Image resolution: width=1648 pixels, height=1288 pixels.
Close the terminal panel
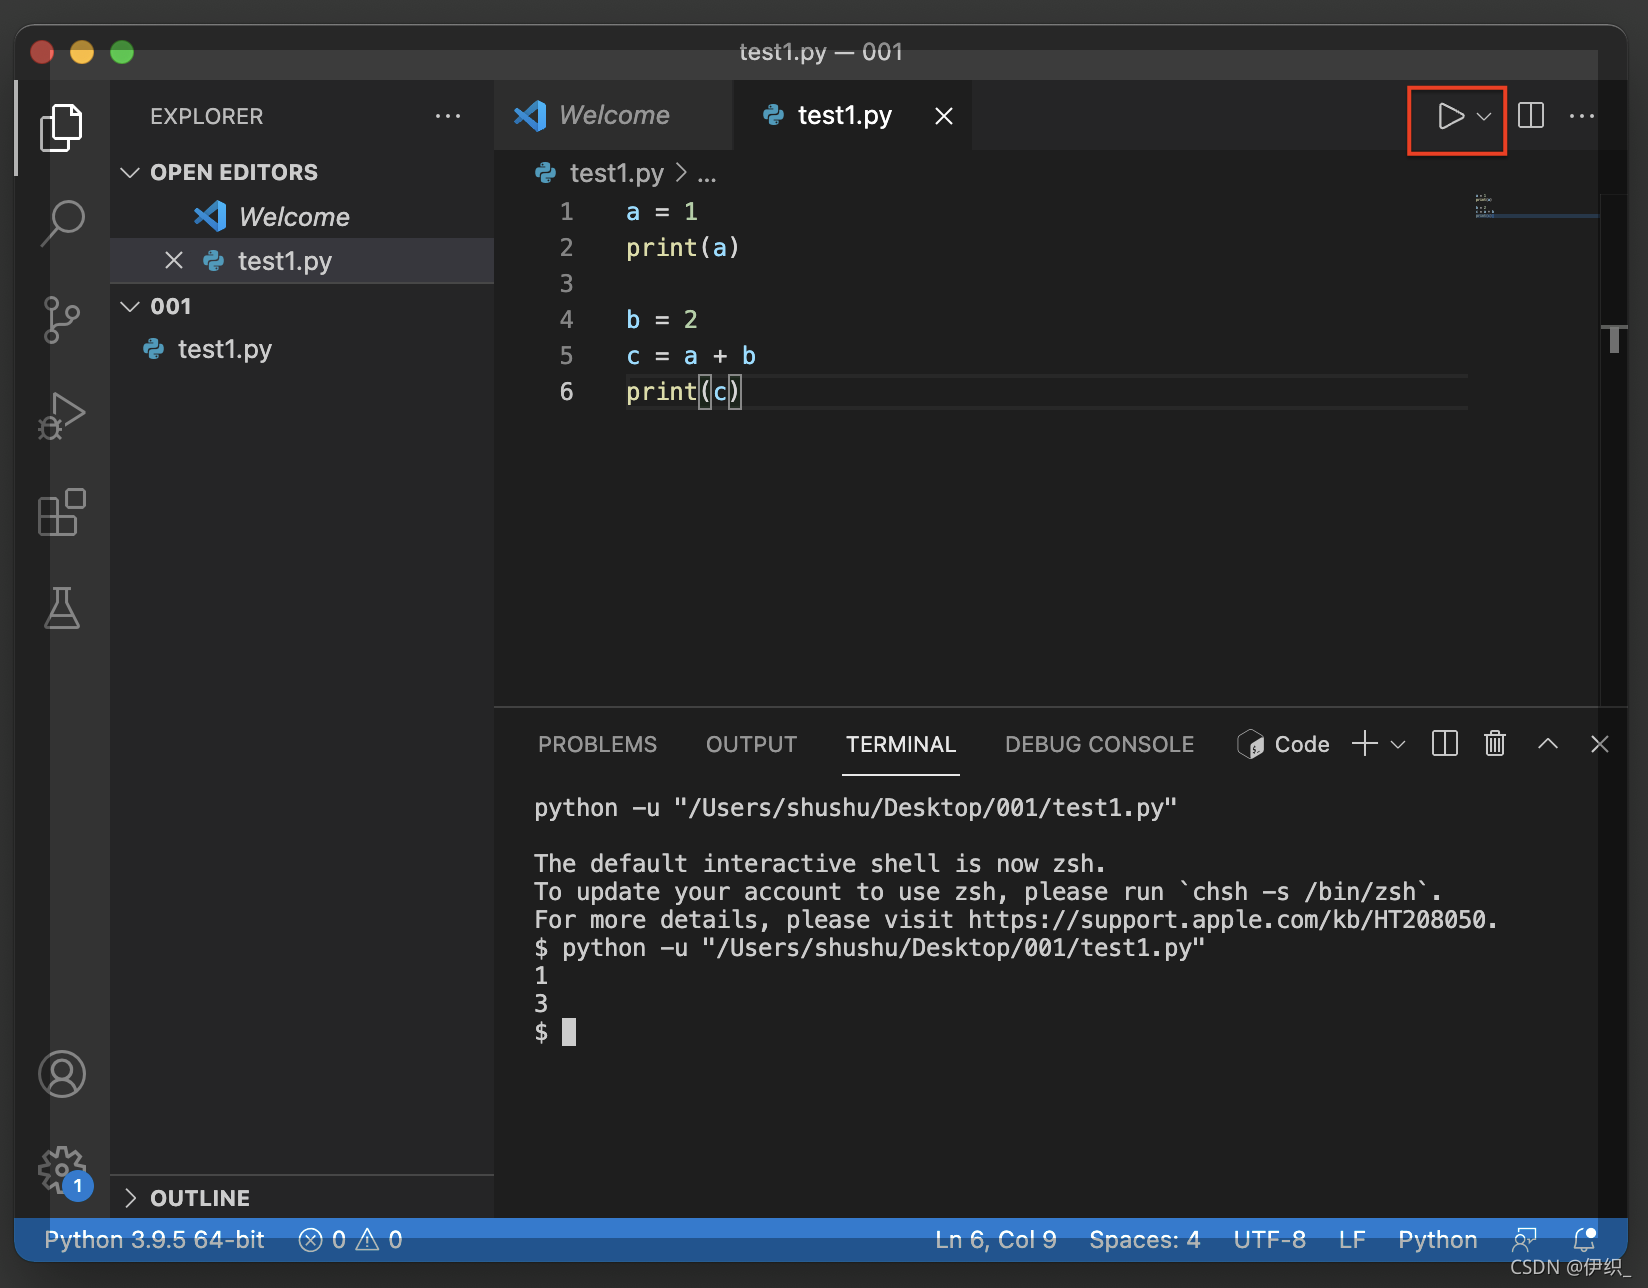point(1600,744)
